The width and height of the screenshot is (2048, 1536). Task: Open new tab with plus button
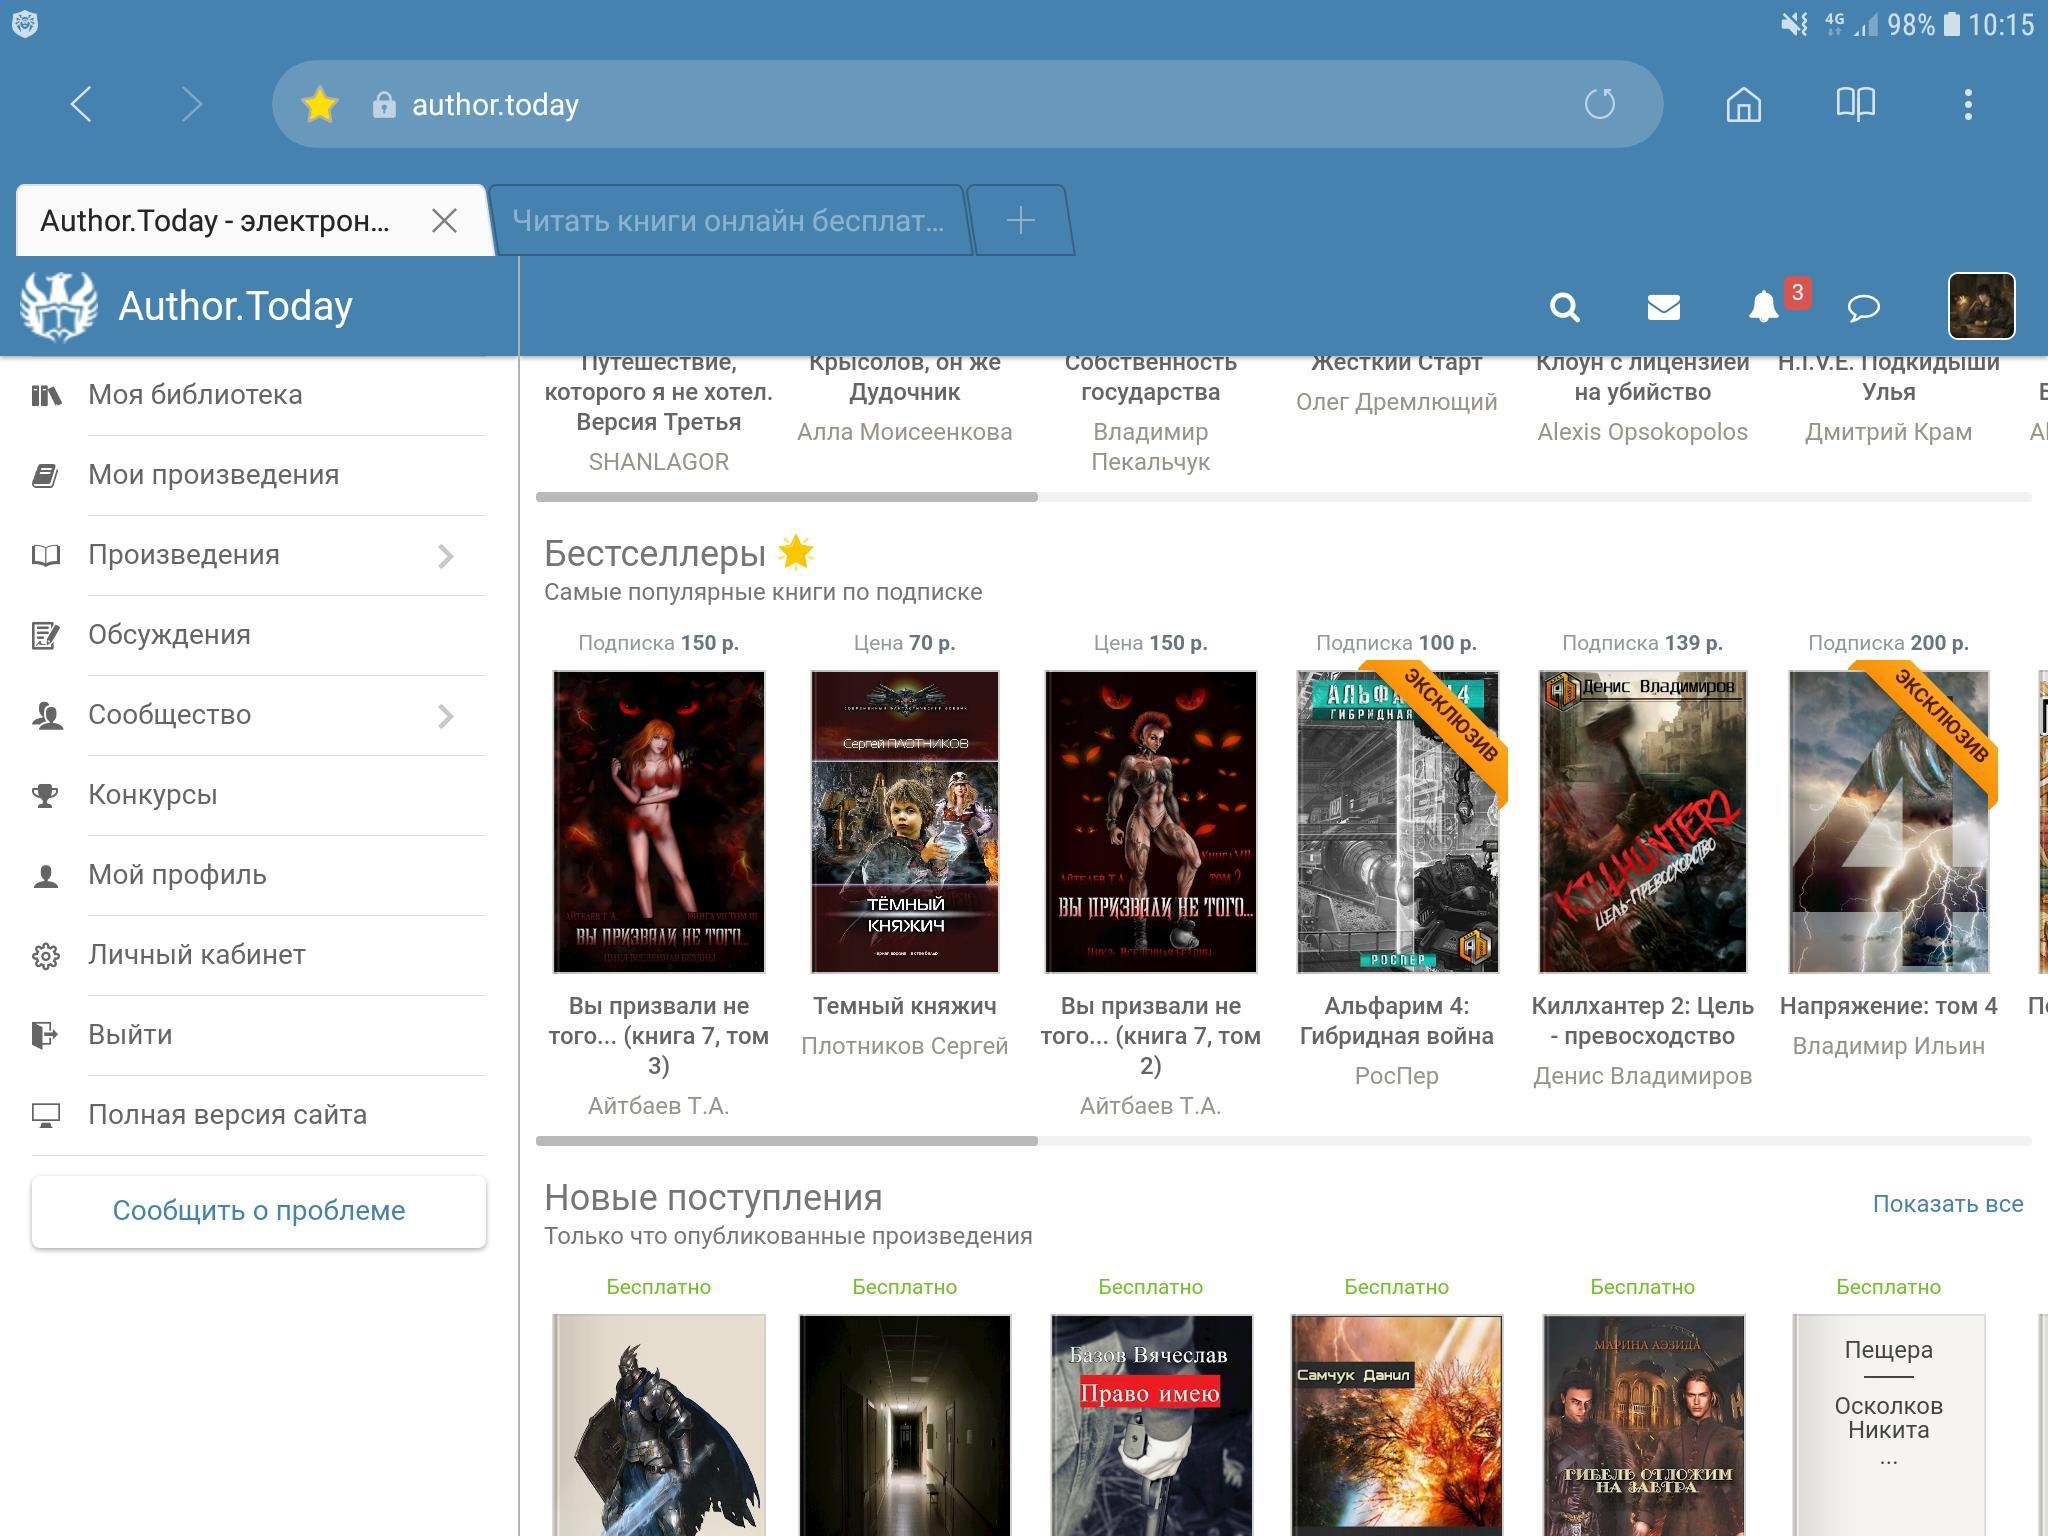pos(1019,221)
